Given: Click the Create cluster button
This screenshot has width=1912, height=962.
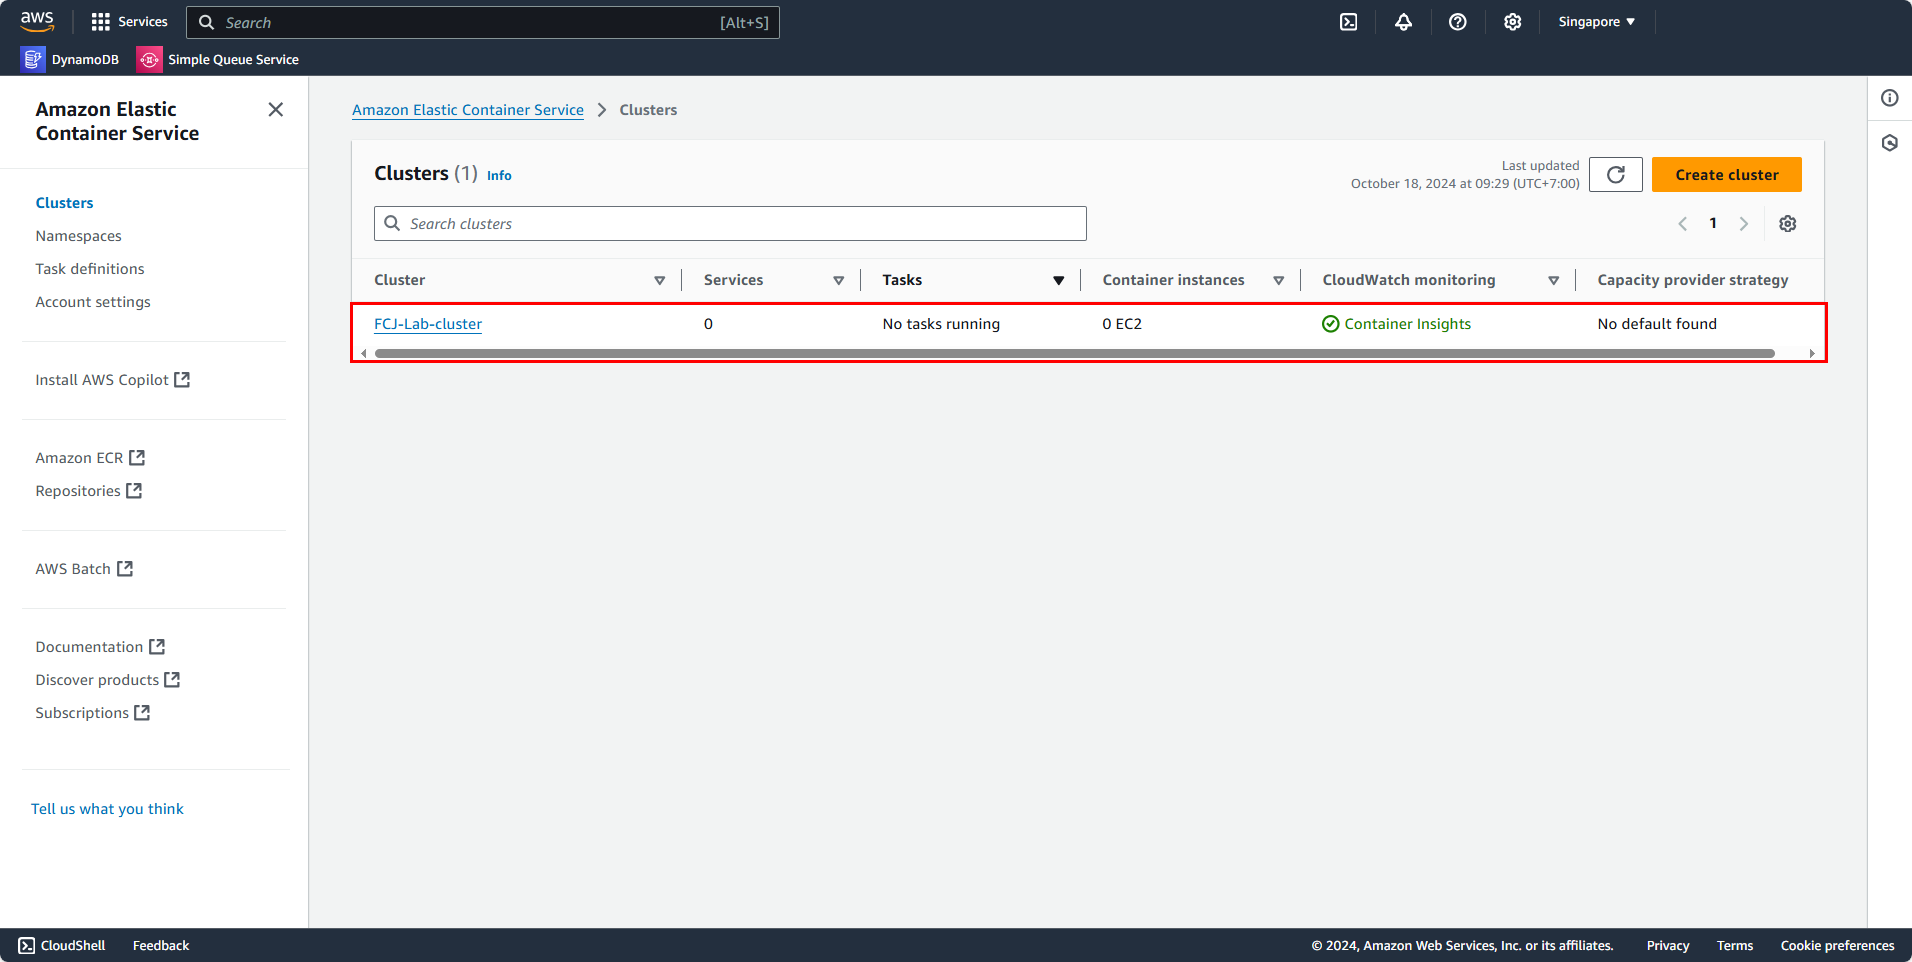Looking at the screenshot, I should [x=1727, y=175].
